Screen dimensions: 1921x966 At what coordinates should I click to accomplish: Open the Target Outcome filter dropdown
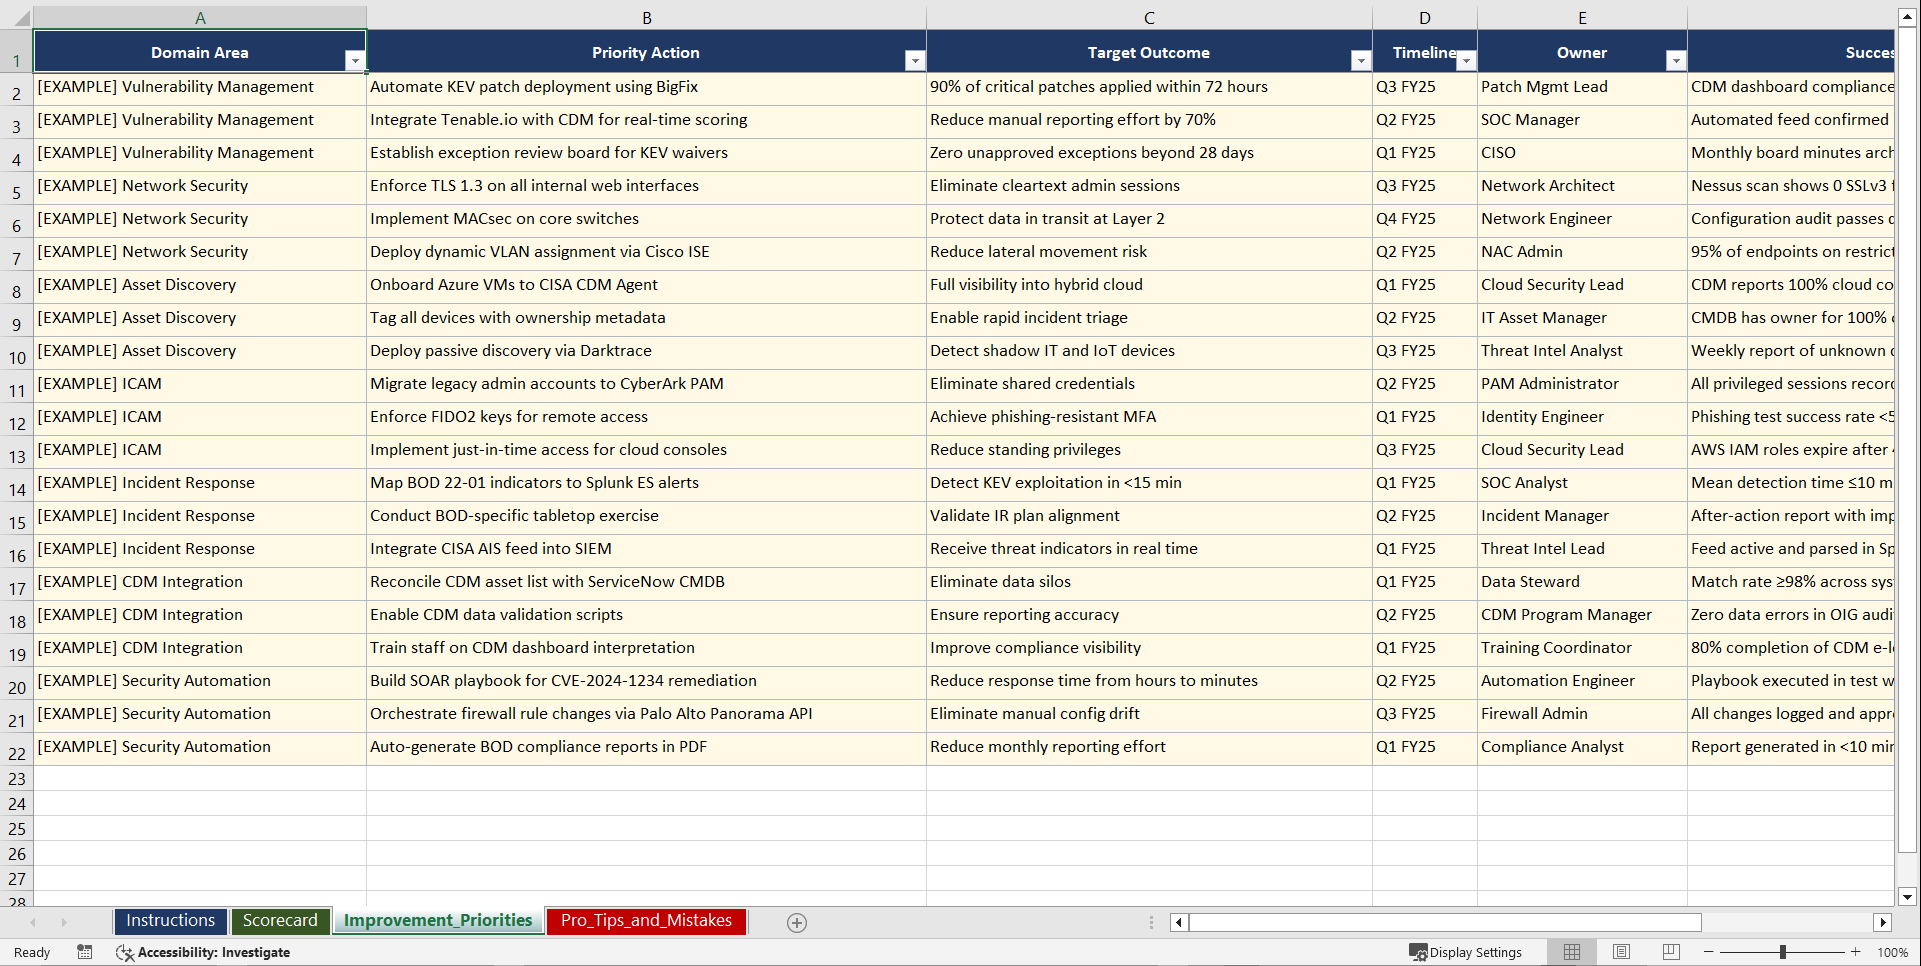(1360, 60)
